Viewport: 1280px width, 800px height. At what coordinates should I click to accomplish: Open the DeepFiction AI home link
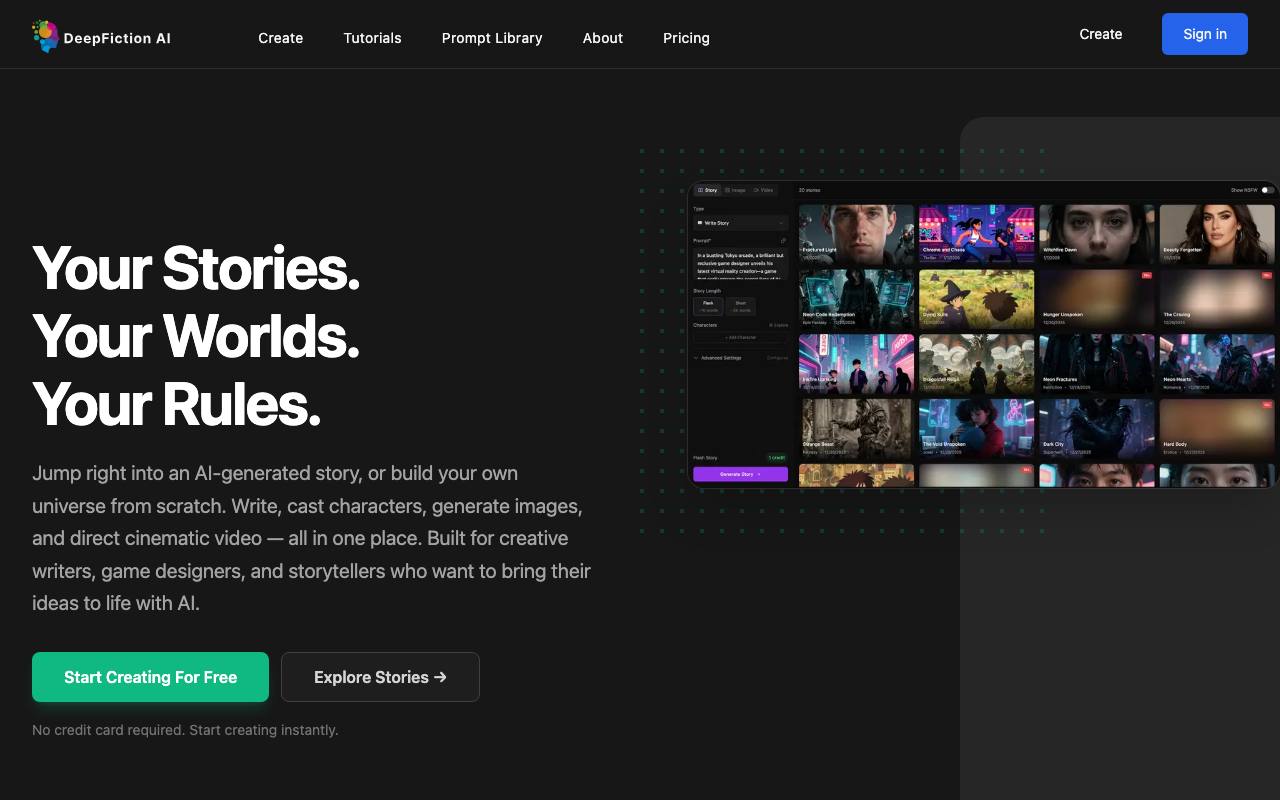[x=101, y=37]
